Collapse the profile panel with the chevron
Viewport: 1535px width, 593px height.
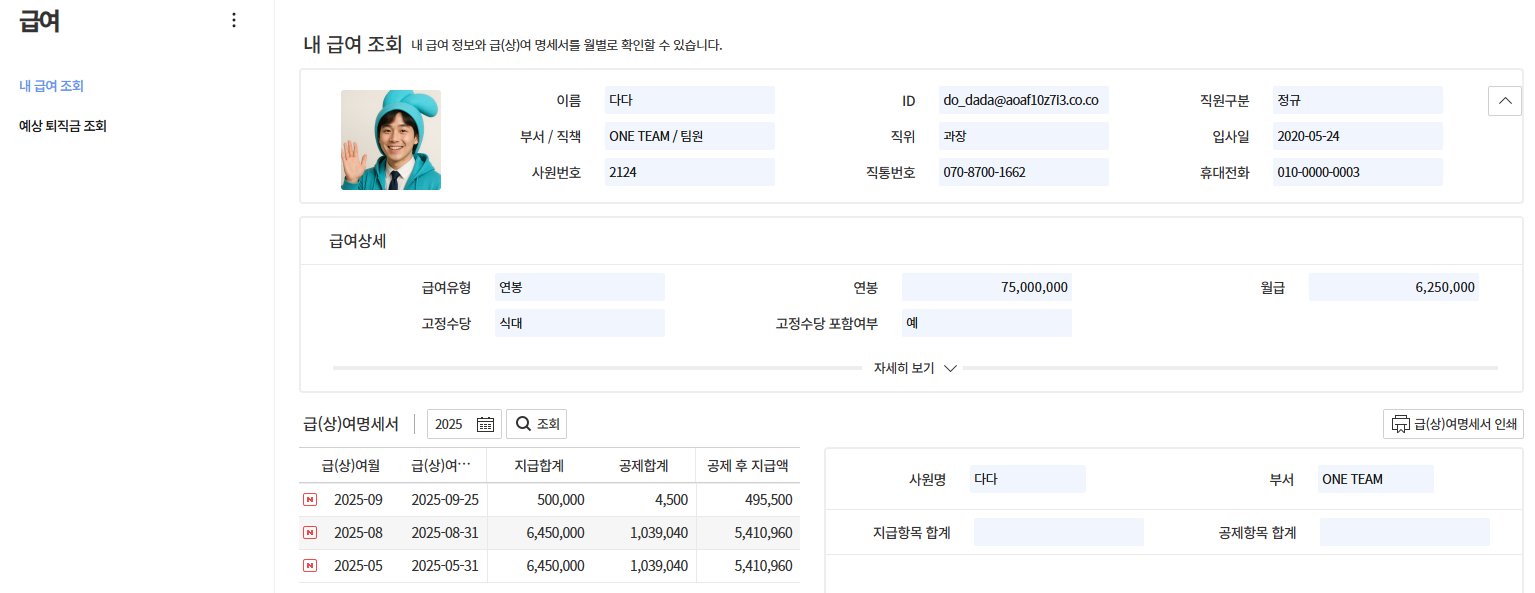pos(1504,100)
